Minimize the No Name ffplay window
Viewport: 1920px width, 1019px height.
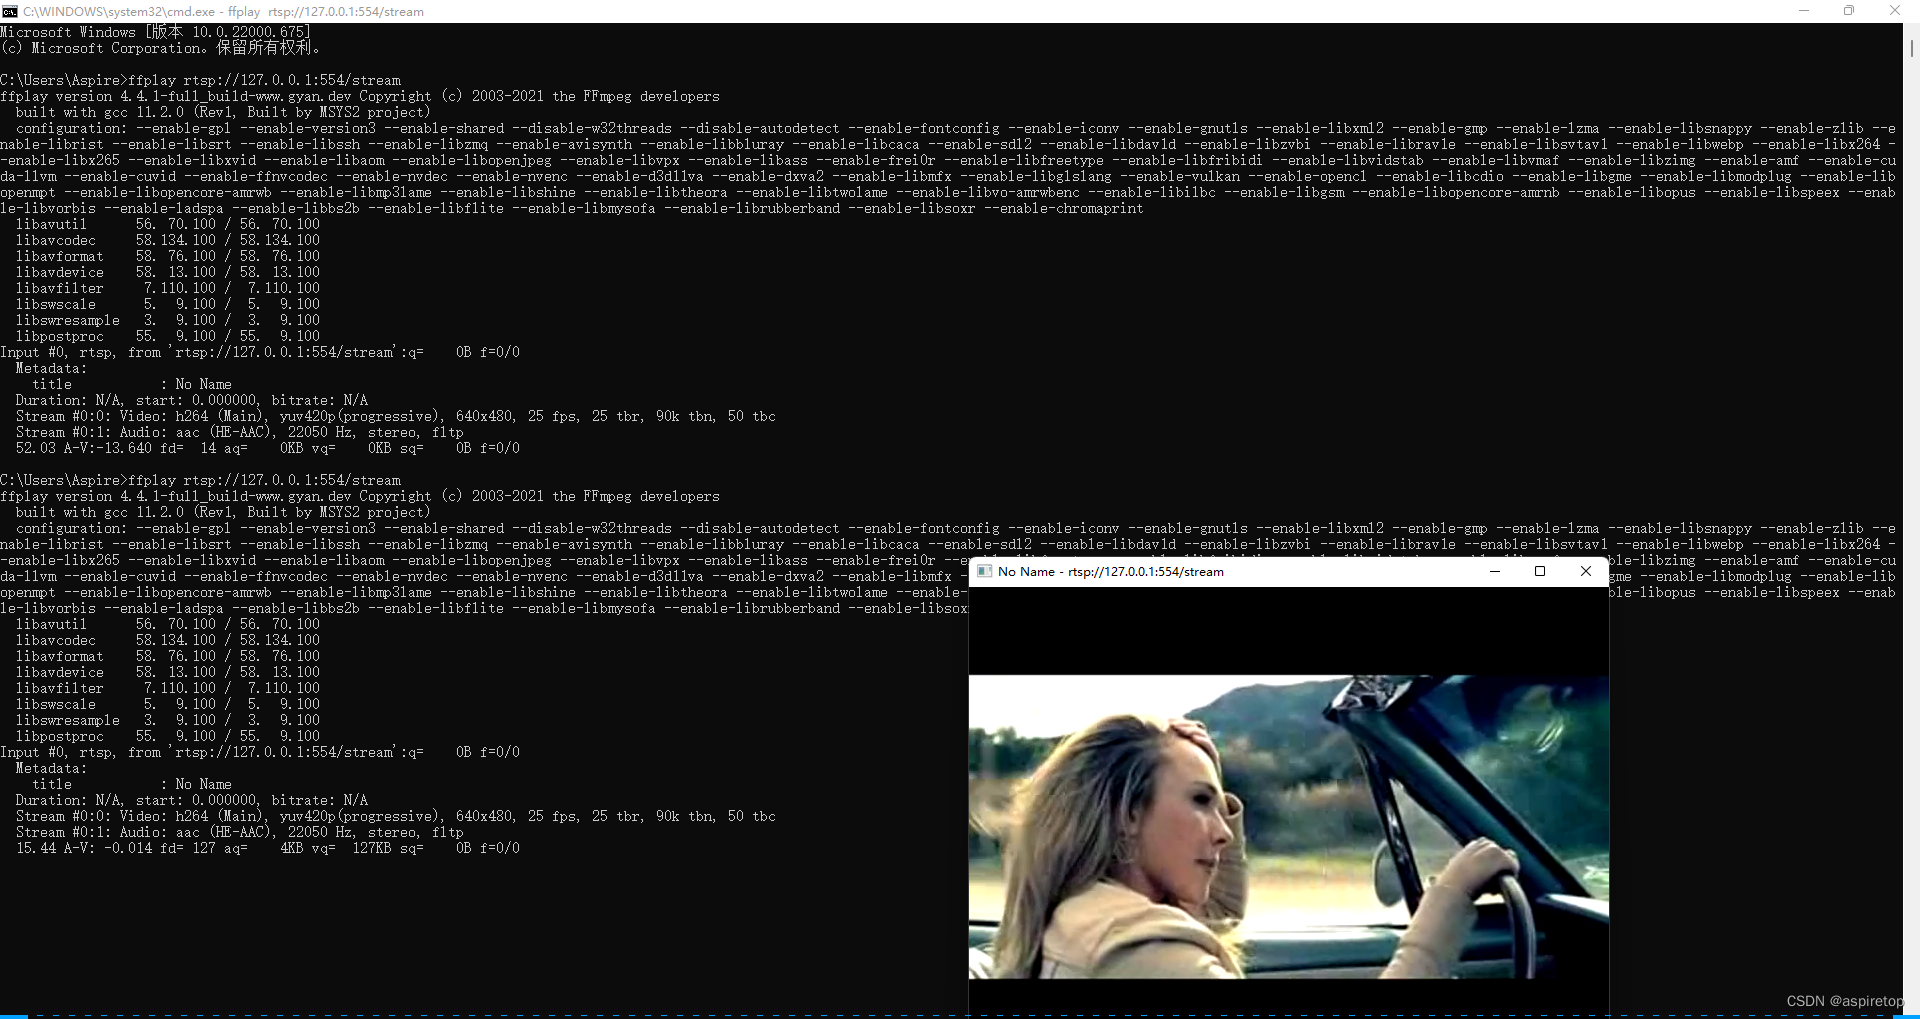pos(1494,571)
